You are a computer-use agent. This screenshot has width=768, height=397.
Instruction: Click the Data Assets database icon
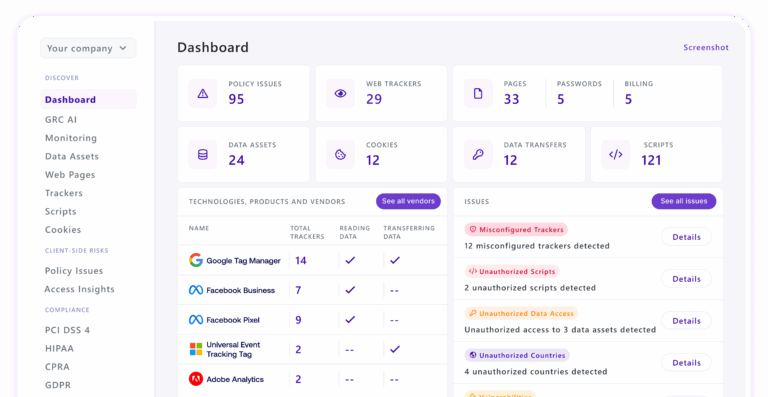(x=203, y=155)
